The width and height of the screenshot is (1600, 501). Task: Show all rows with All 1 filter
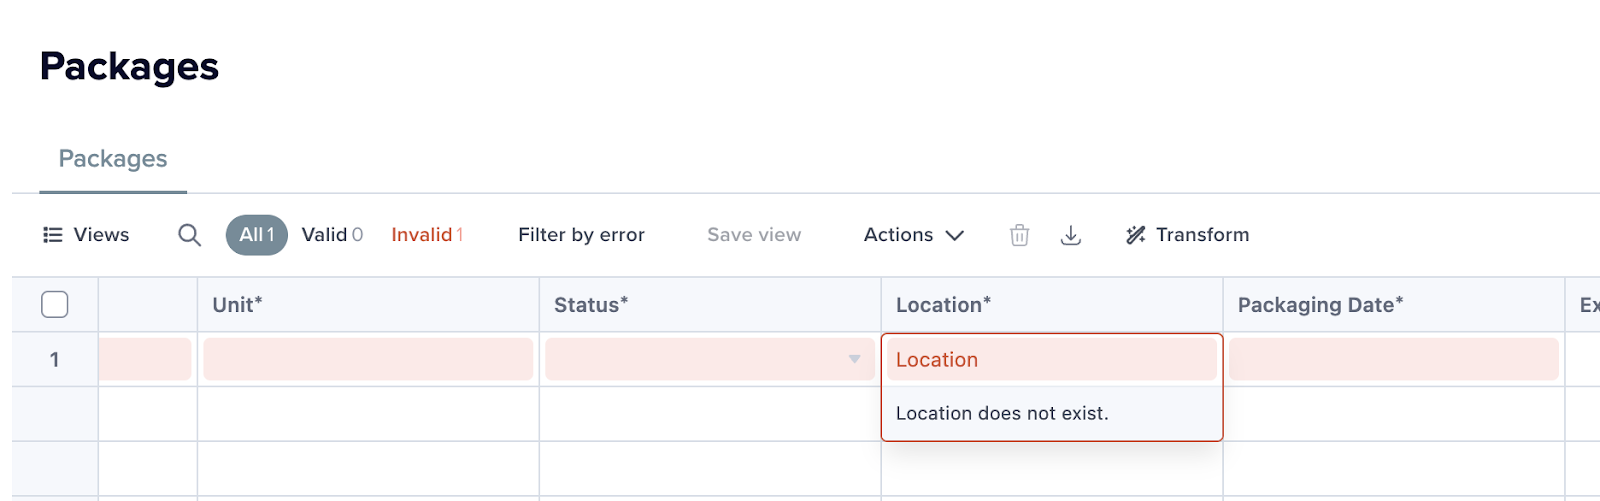click(x=257, y=235)
